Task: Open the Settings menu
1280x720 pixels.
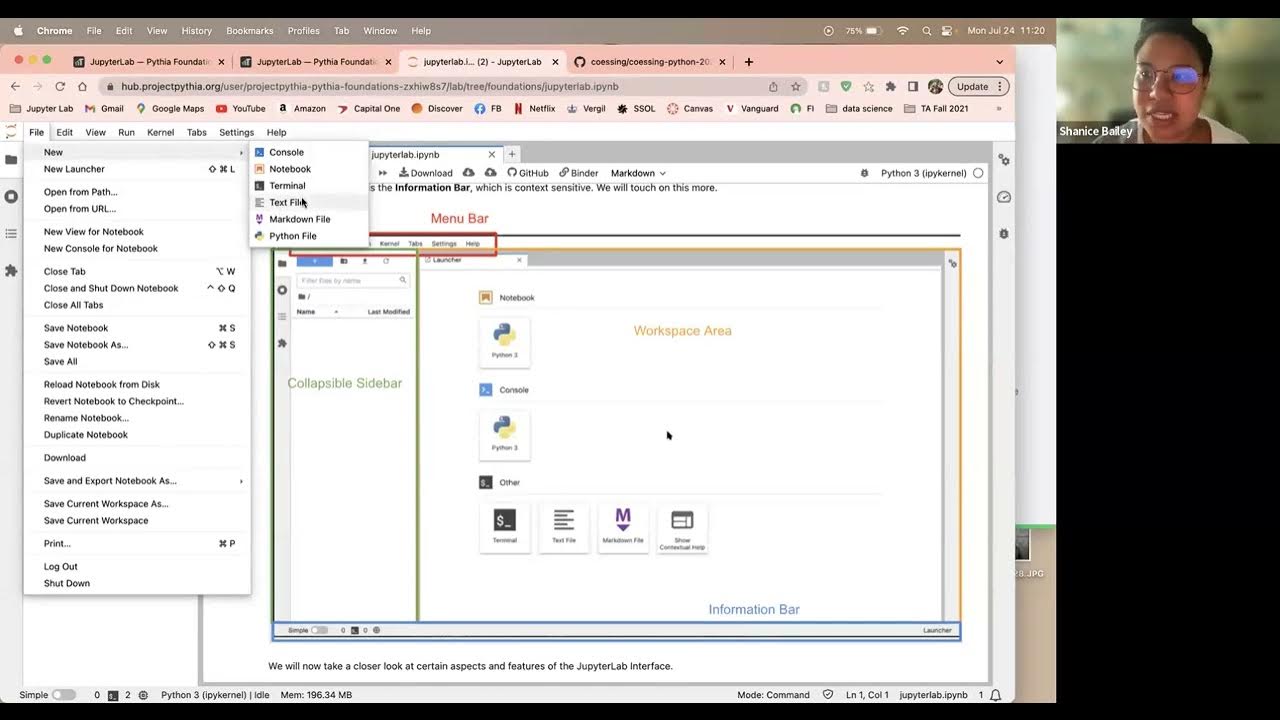Action: pyautogui.click(x=236, y=132)
